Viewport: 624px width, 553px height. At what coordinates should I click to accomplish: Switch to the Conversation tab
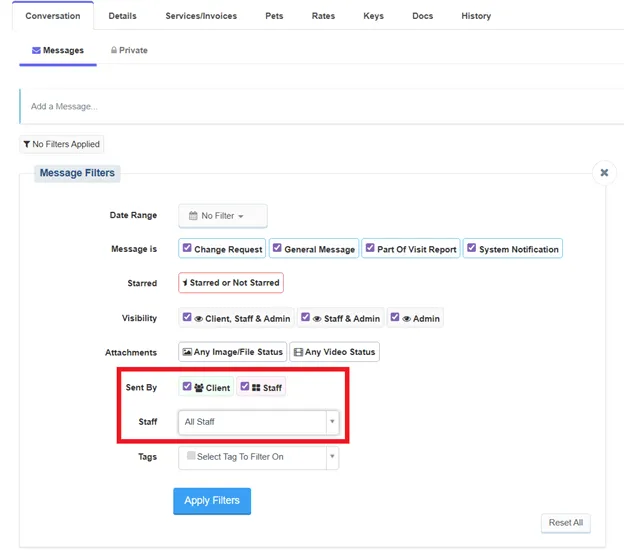[53, 16]
